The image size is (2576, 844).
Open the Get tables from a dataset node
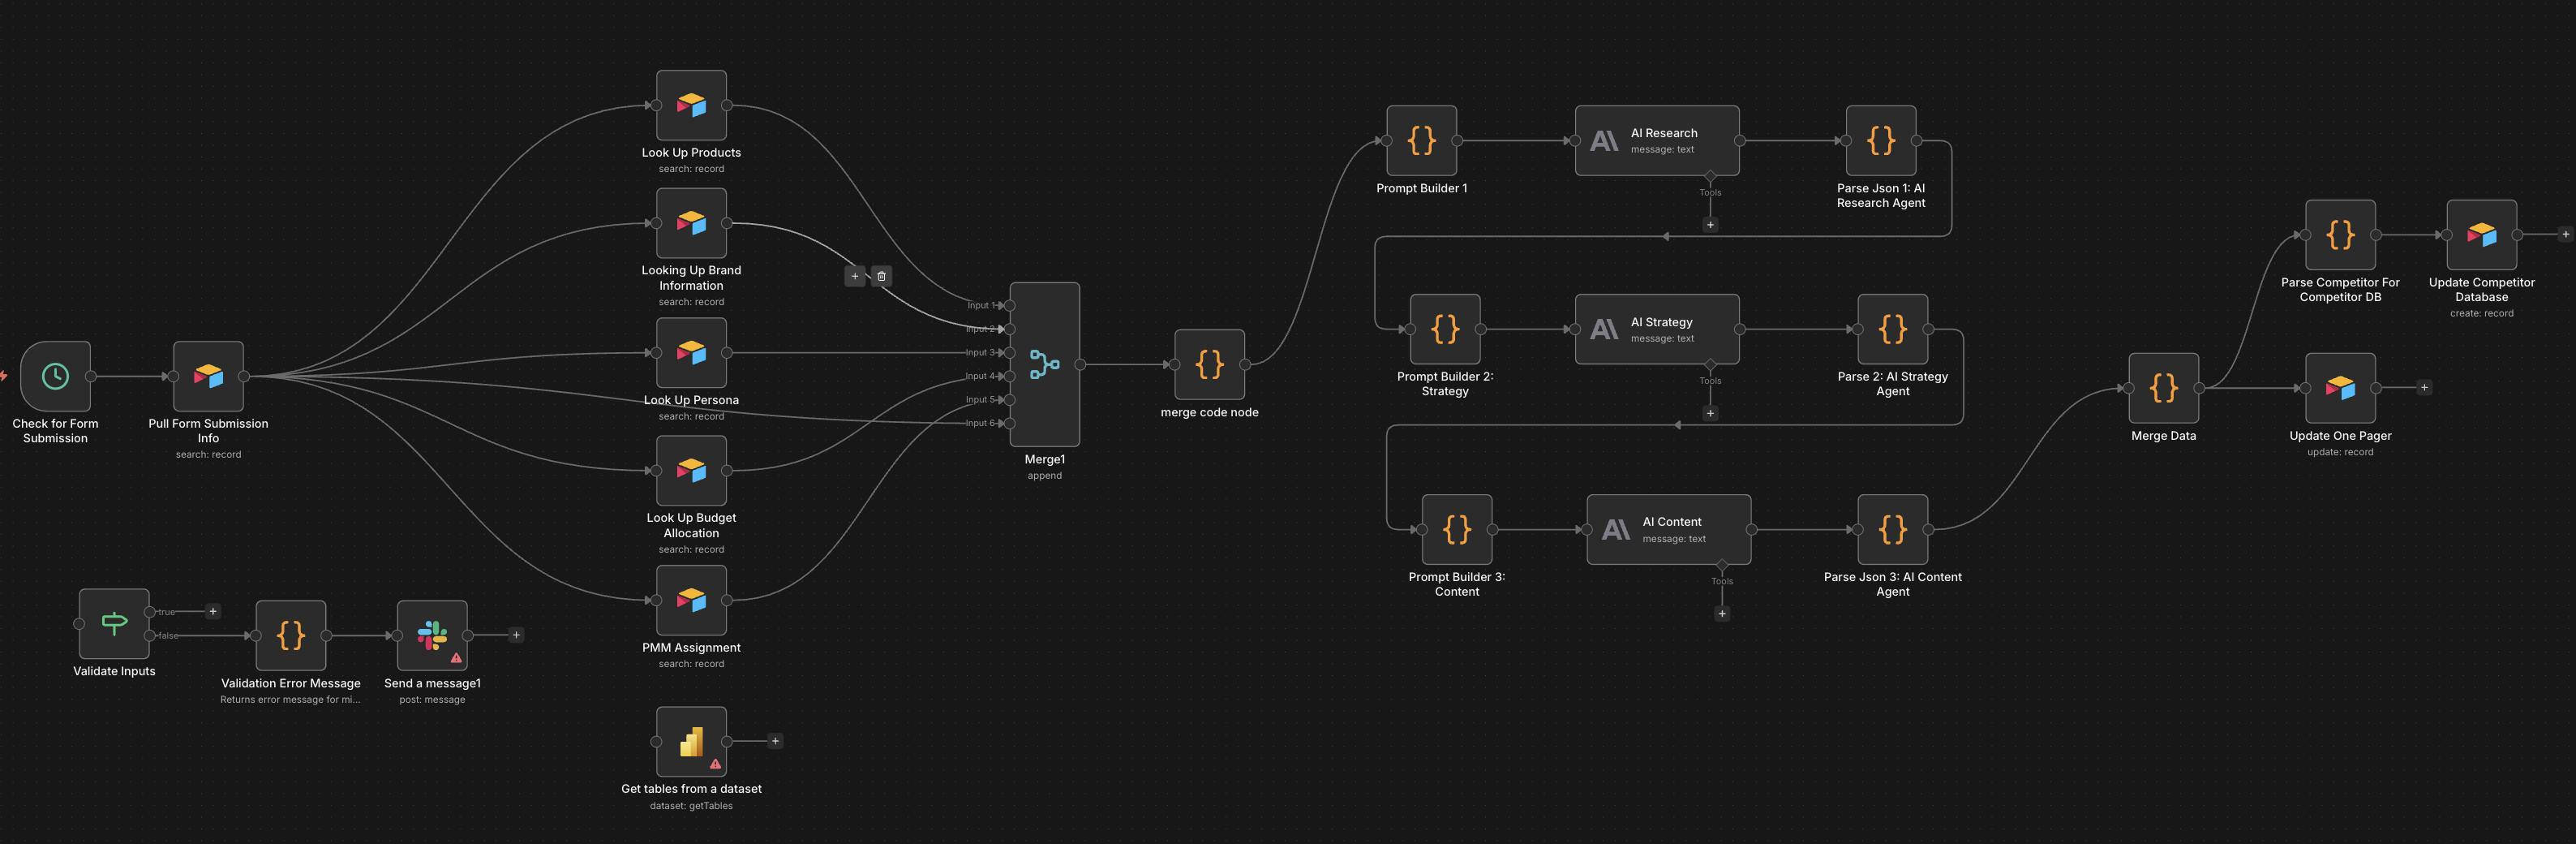point(691,742)
